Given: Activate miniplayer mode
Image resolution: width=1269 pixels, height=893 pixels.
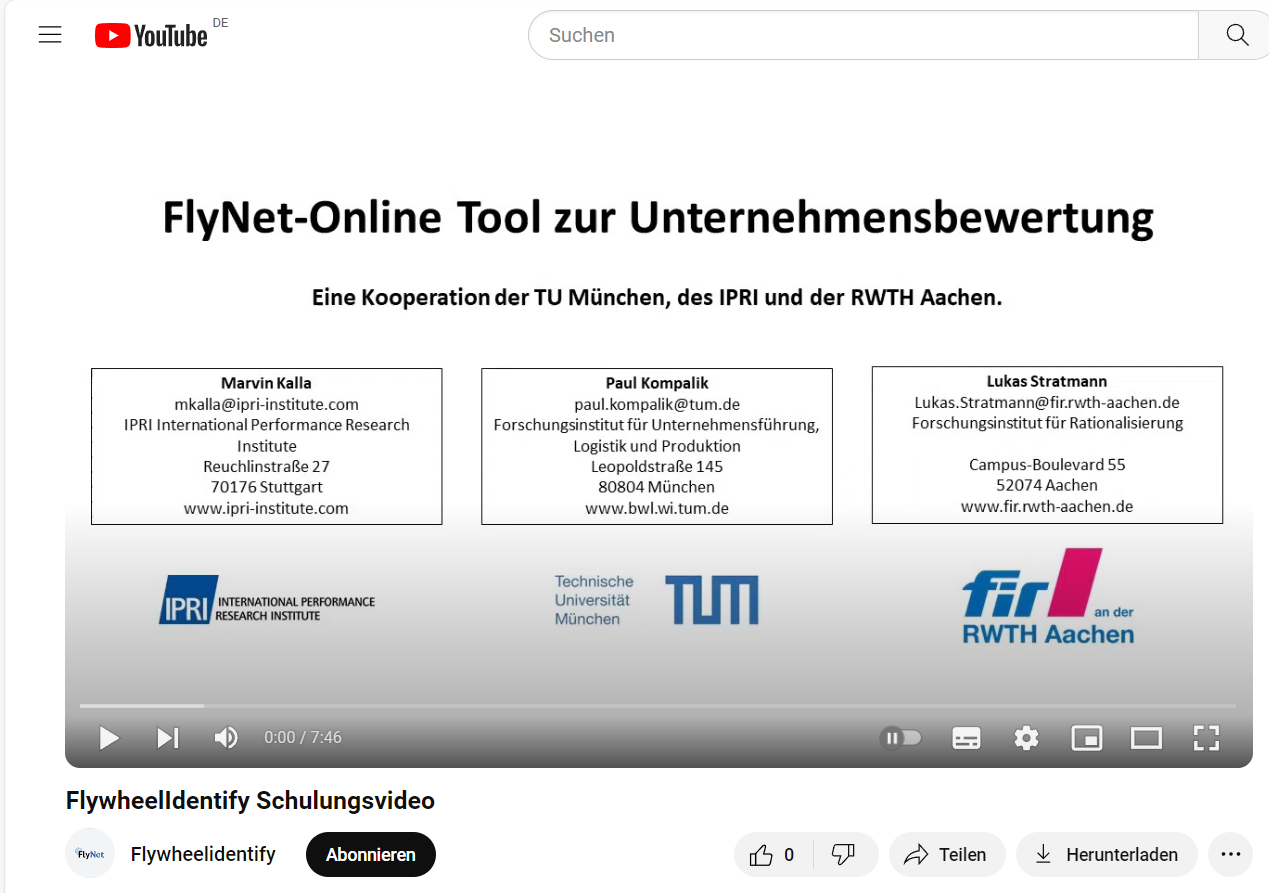Looking at the screenshot, I should (x=1086, y=737).
